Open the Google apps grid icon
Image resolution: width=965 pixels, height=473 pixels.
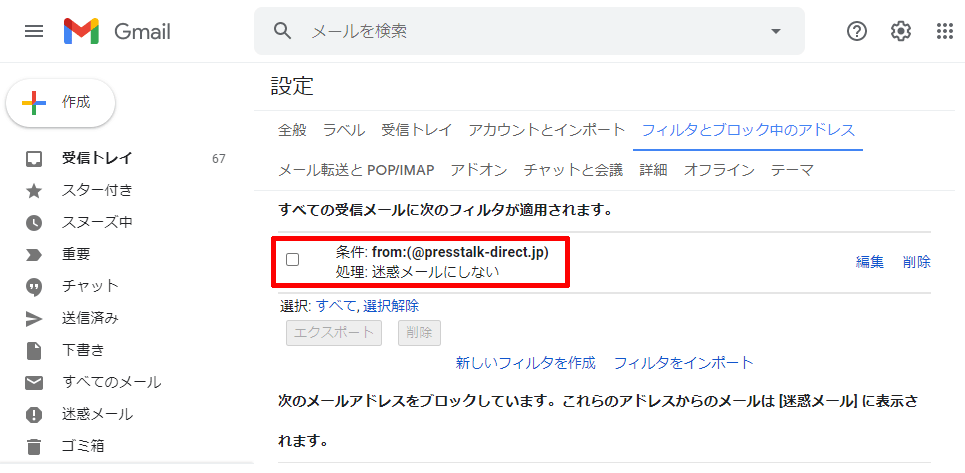coord(945,31)
